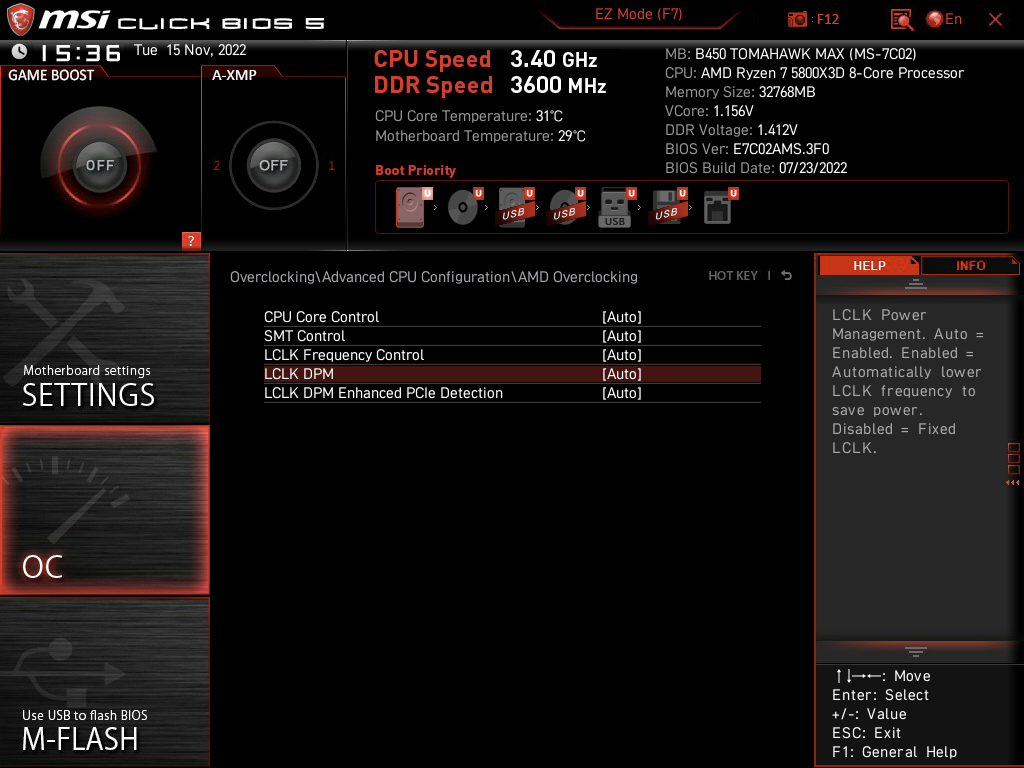Open LCLK Frequency Control [Auto] value

pyautogui.click(x=622, y=355)
